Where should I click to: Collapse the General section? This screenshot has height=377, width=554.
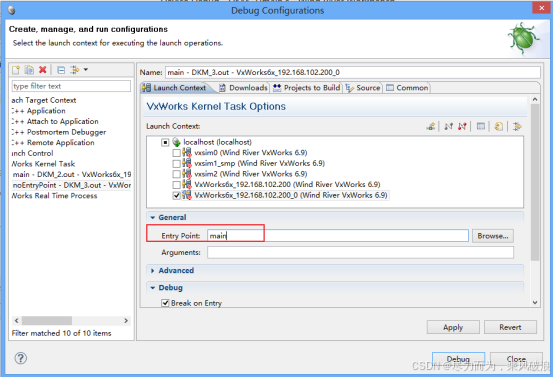click(x=153, y=218)
